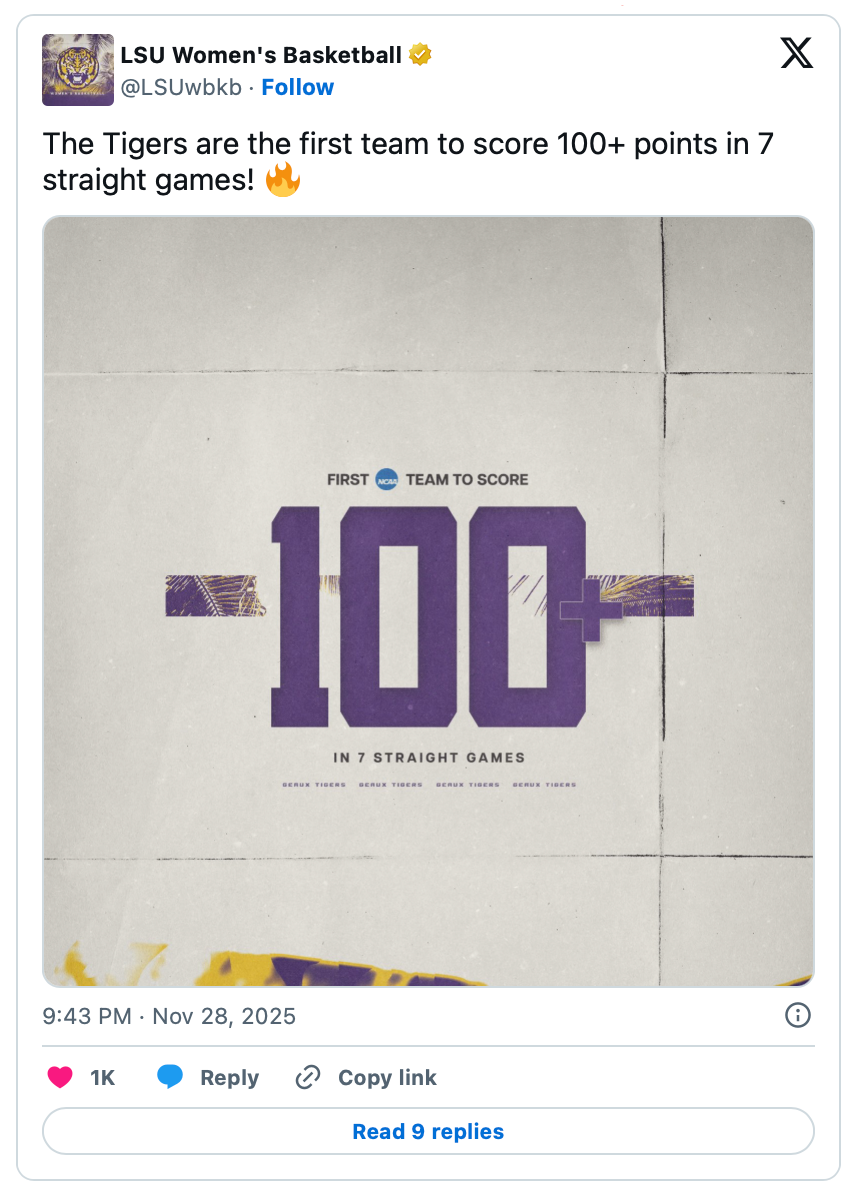Screen dimensions: 854x1196
Task: Click the Reply text label
Action: point(229,1078)
